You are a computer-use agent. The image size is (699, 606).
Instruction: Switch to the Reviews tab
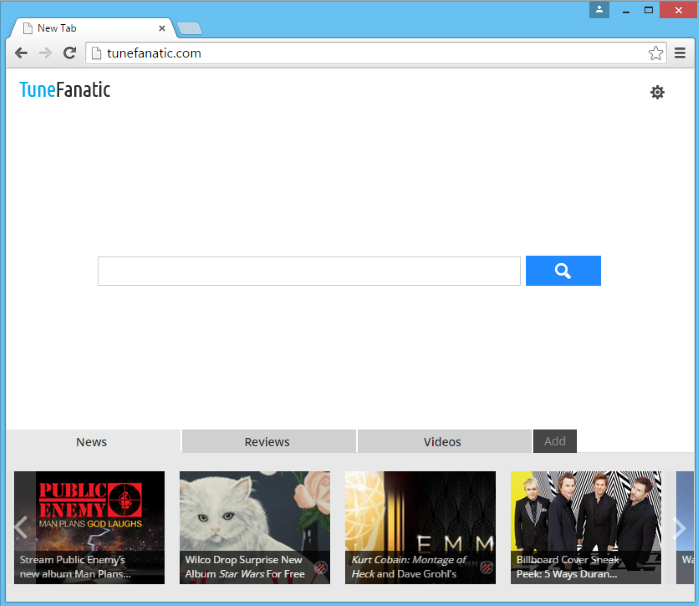pos(267,442)
